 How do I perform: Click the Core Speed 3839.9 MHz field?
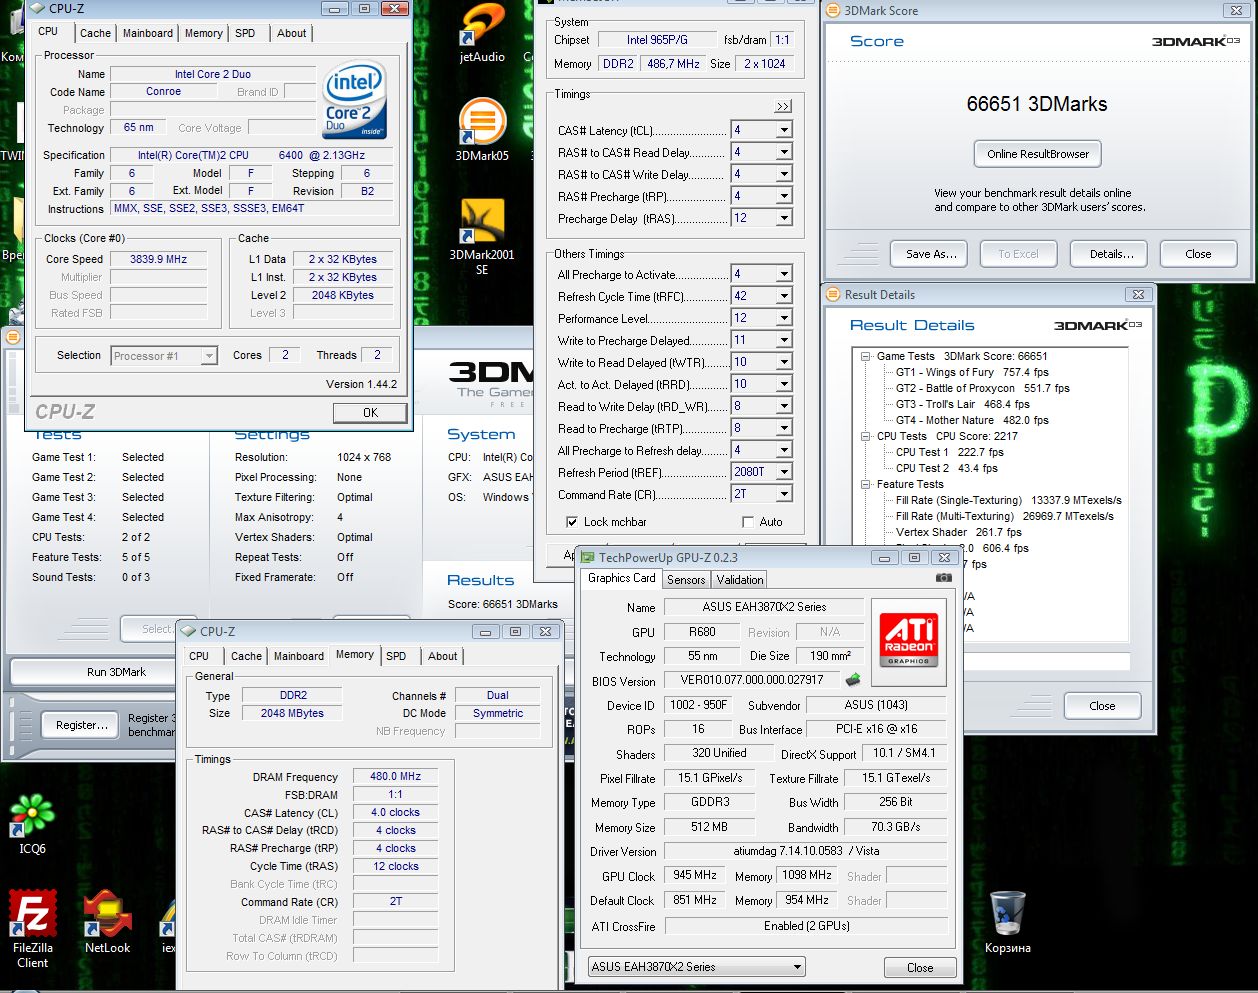tap(158, 259)
